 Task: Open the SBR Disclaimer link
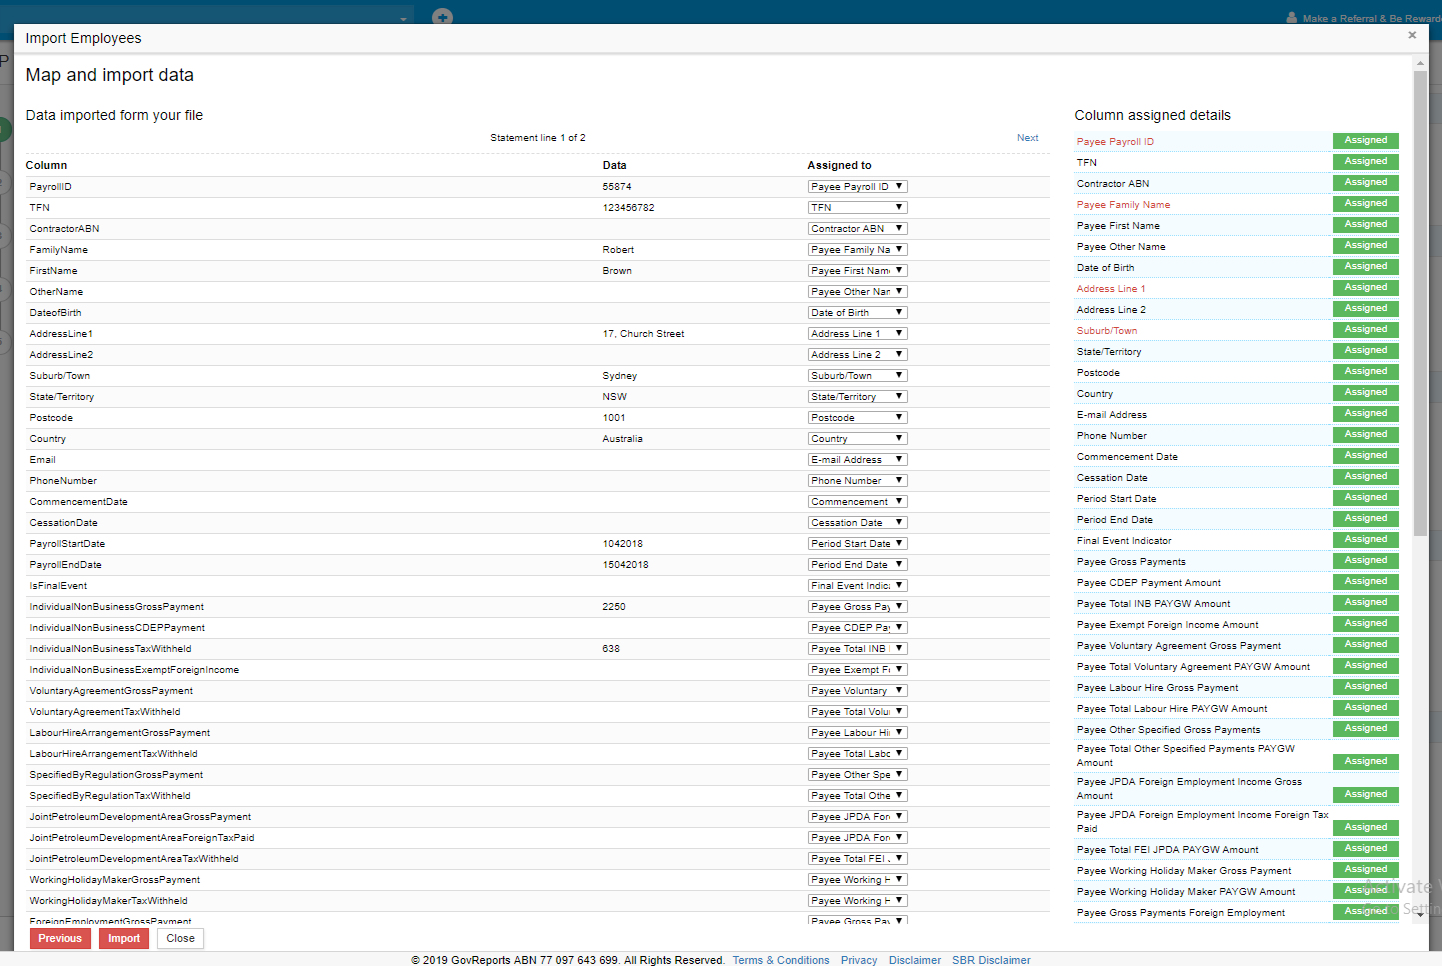pyautogui.click(x=990, y=960)
